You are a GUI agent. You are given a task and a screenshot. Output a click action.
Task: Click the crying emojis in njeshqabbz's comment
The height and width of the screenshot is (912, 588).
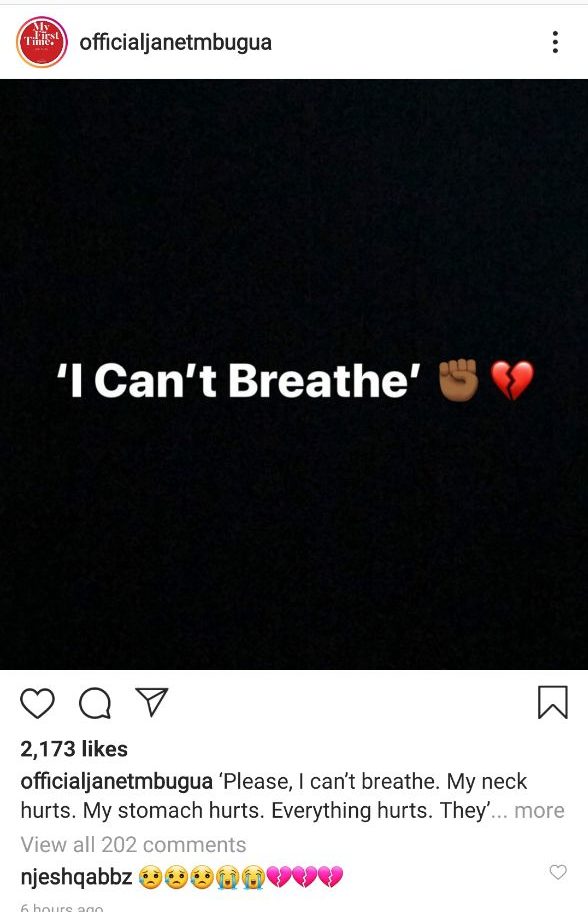240,877
